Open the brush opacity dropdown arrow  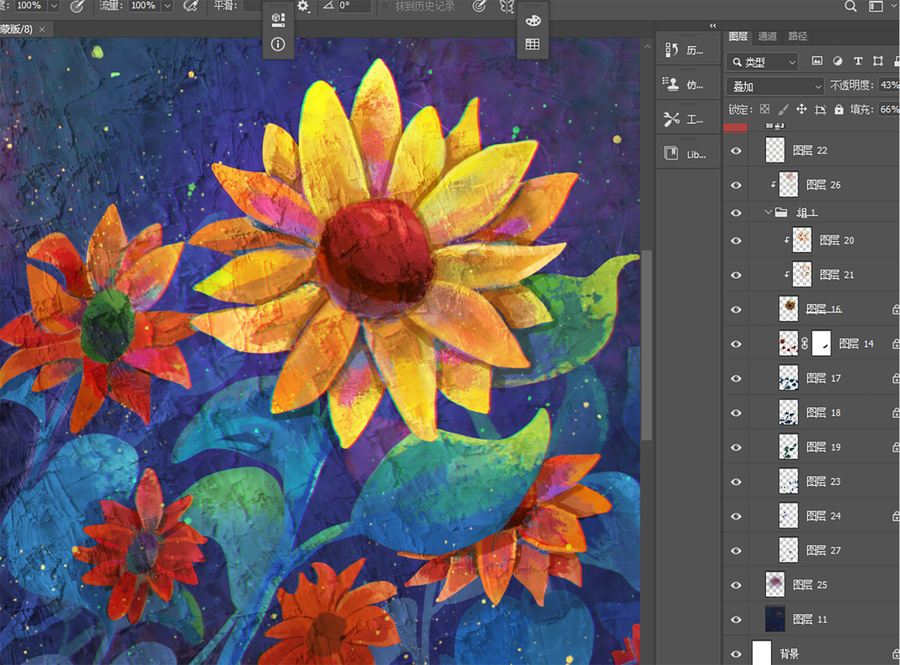pos(54,6)
